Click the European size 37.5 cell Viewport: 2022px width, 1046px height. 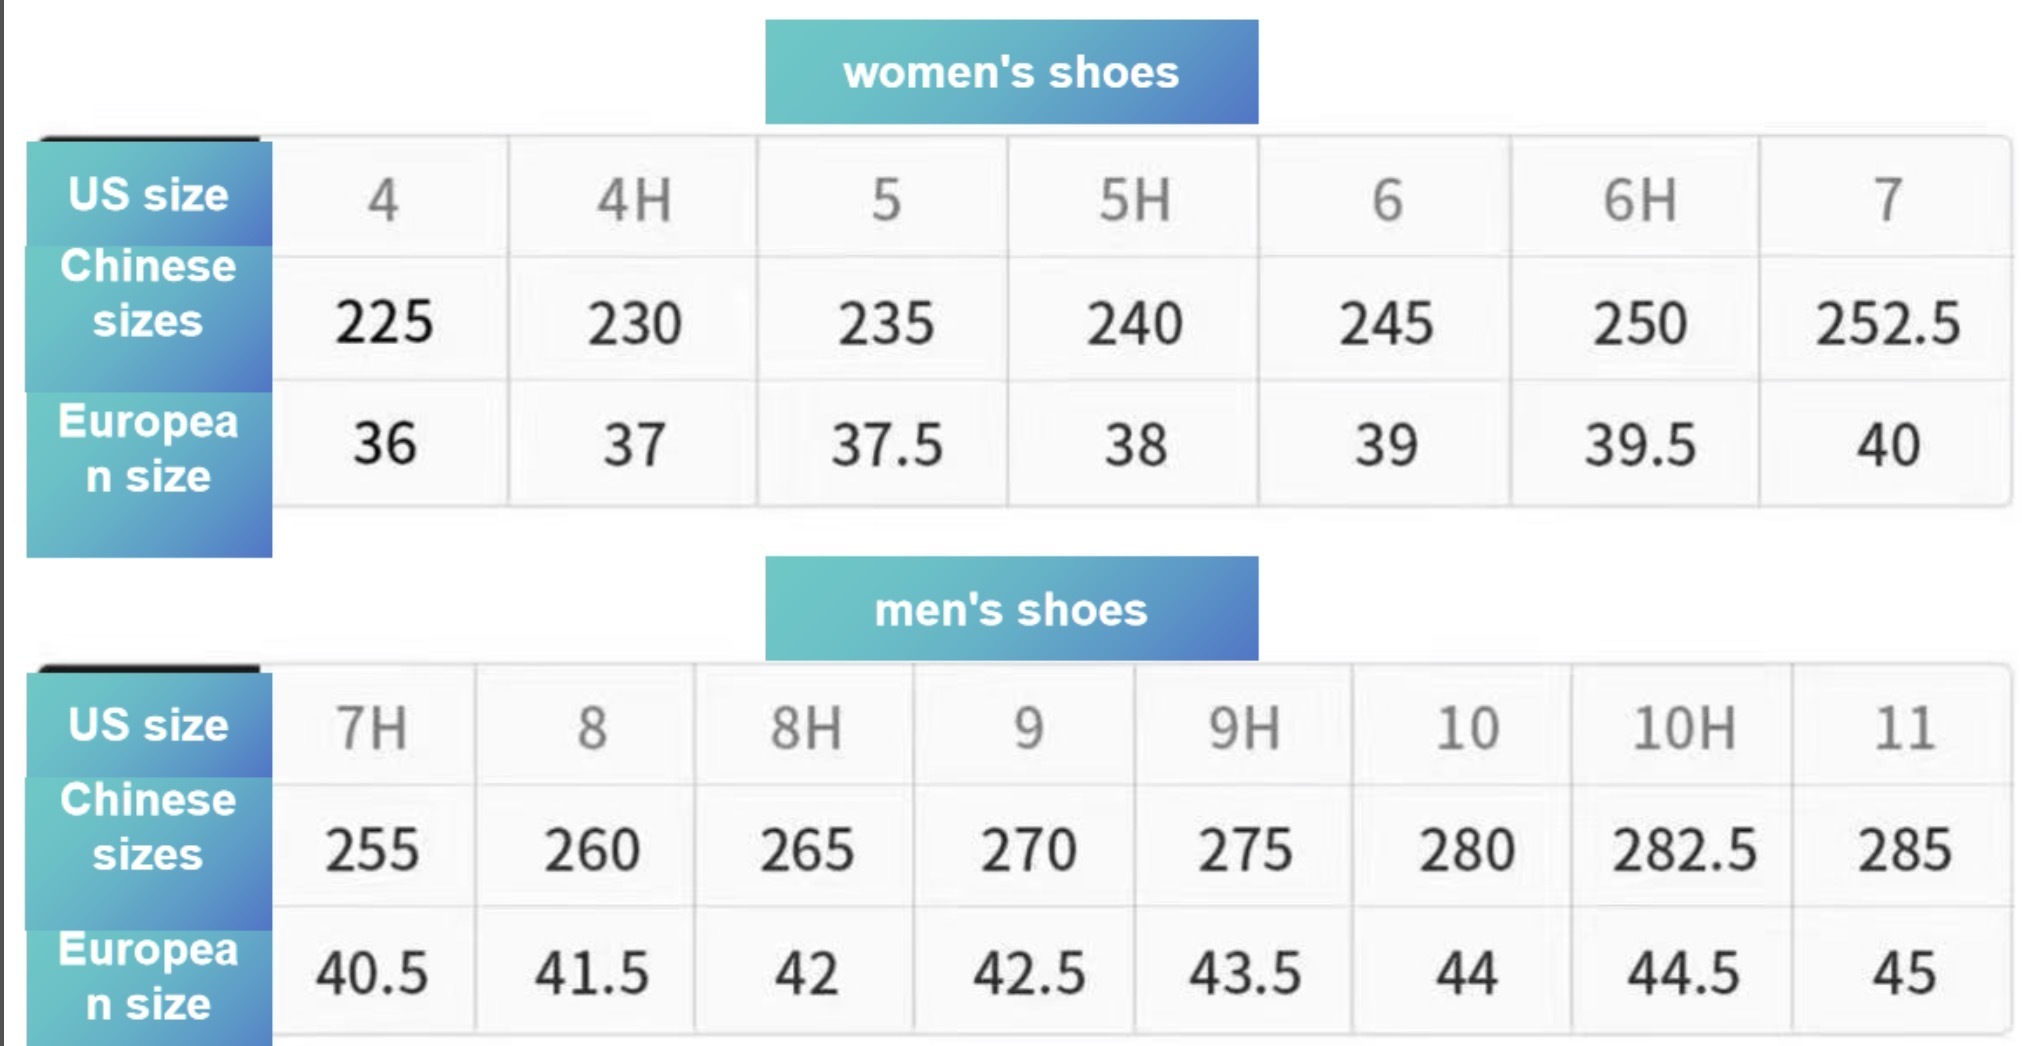pos(886,445)
